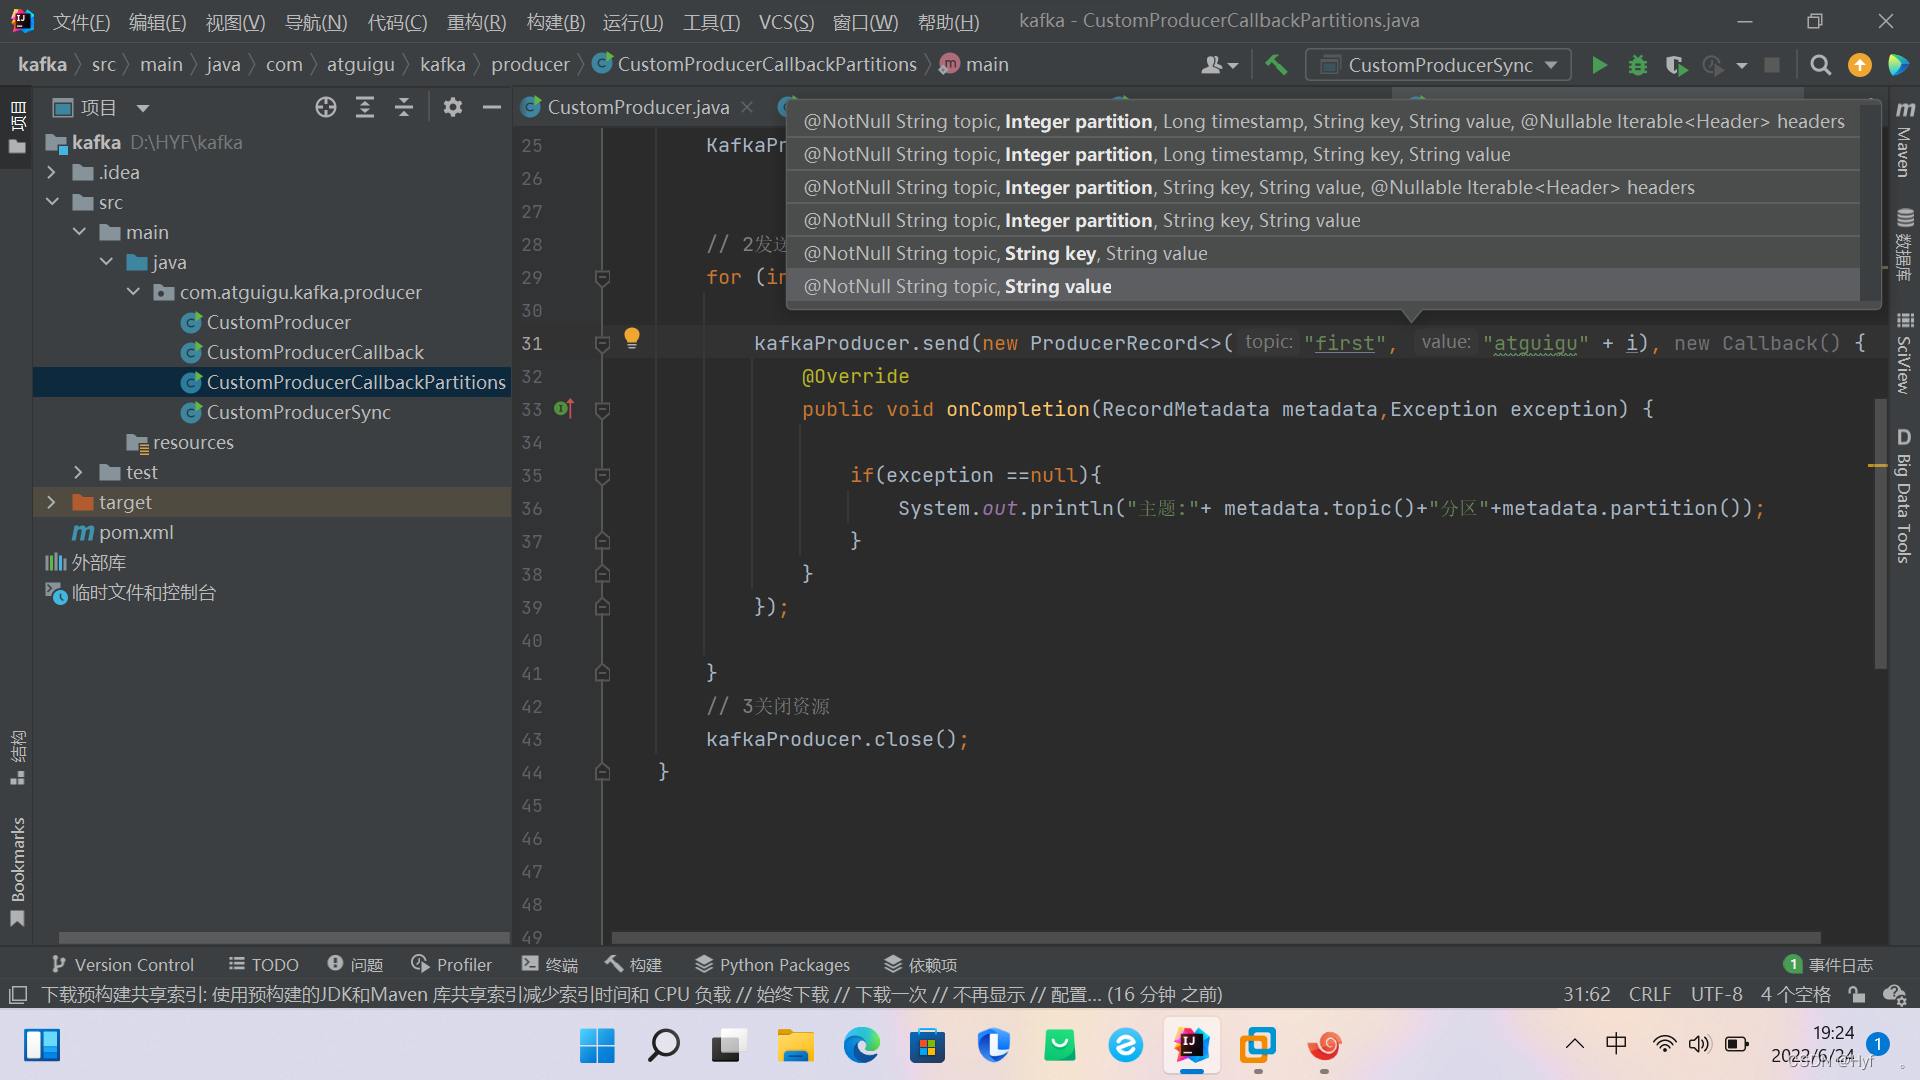Switch to the CustomProducer.java tab
This screenshot has height=1080, width=1920.
(638, 107)
